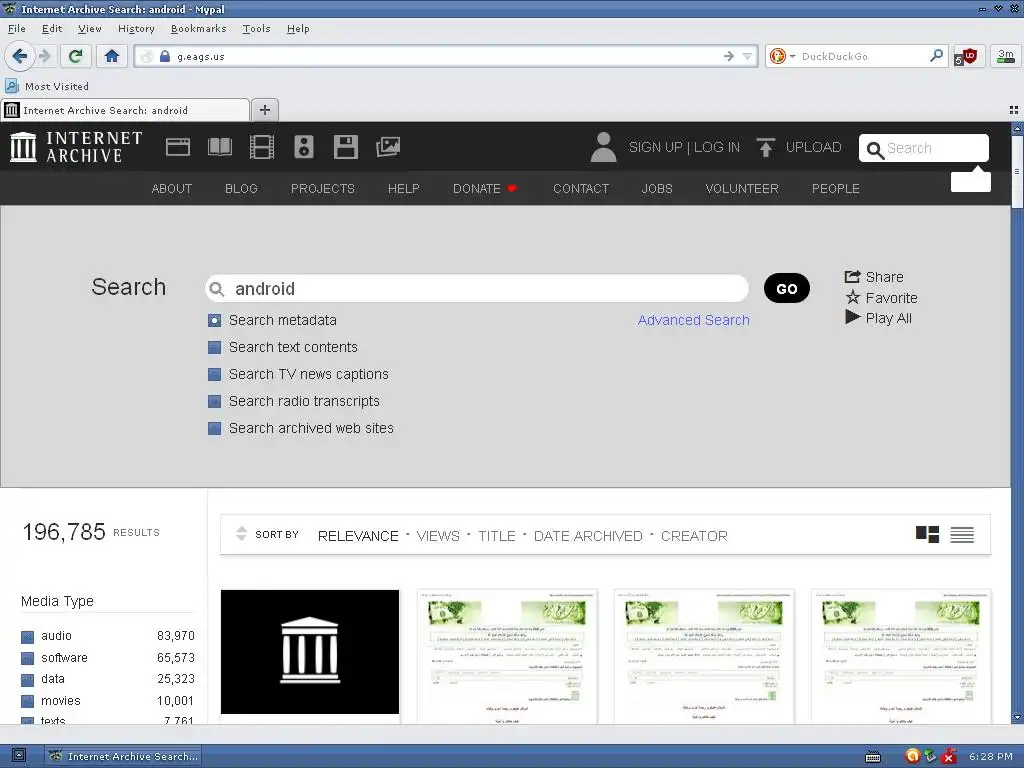Viewport: 1024px width, 768px height.
Task: Open the tab list button at tab bar right
Action: point(1014,110)
